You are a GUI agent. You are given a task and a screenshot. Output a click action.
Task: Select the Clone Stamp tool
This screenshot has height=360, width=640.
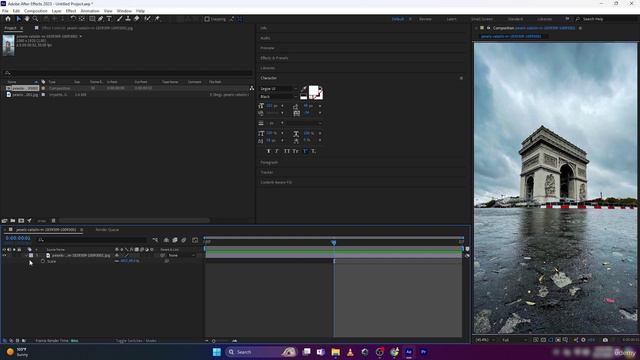coord(128,19)
